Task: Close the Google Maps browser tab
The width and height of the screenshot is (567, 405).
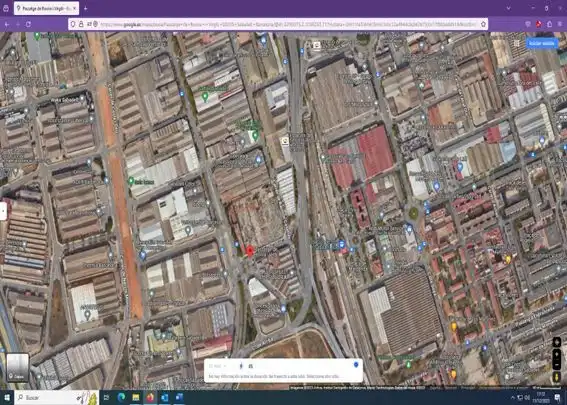Action: (x=74, y=8)
